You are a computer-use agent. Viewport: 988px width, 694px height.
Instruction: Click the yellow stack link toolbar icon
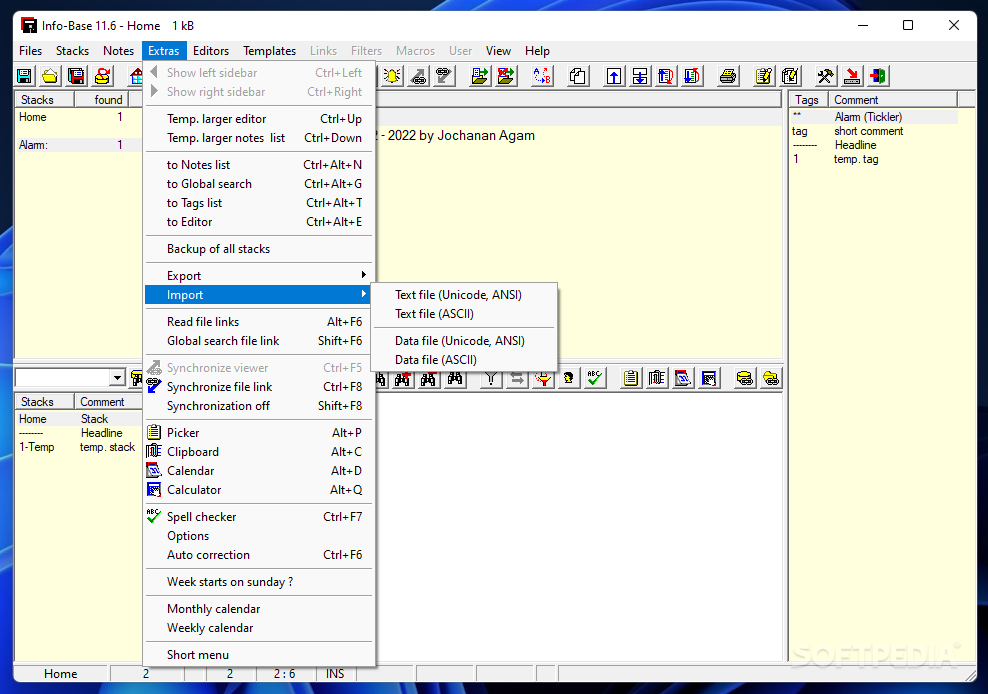pos(744,378)
